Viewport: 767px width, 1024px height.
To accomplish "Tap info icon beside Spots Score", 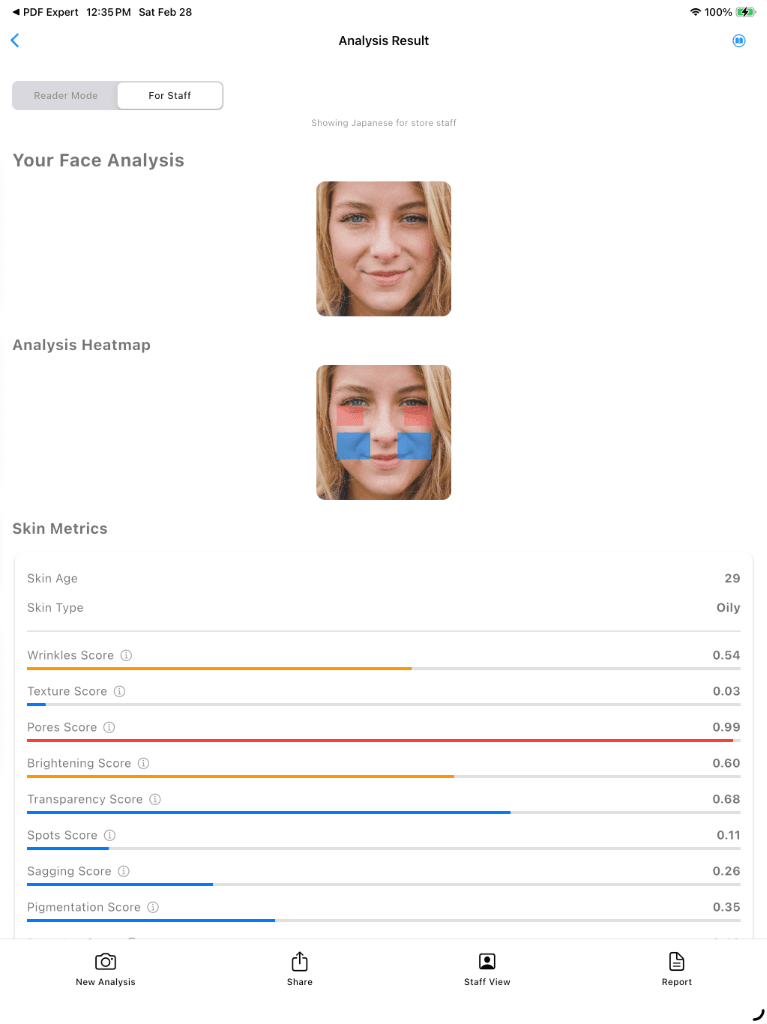I will [x=110, y=836].
